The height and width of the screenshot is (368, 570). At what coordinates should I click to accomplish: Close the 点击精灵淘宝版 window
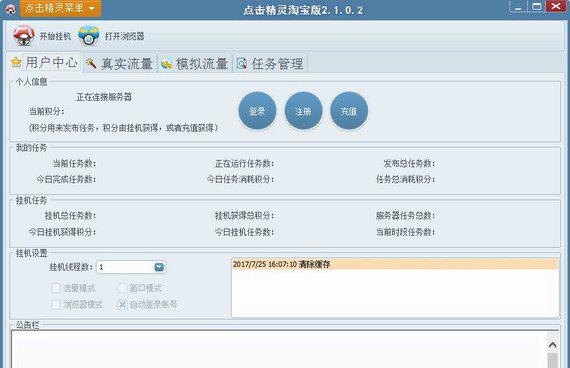point(556,6)
